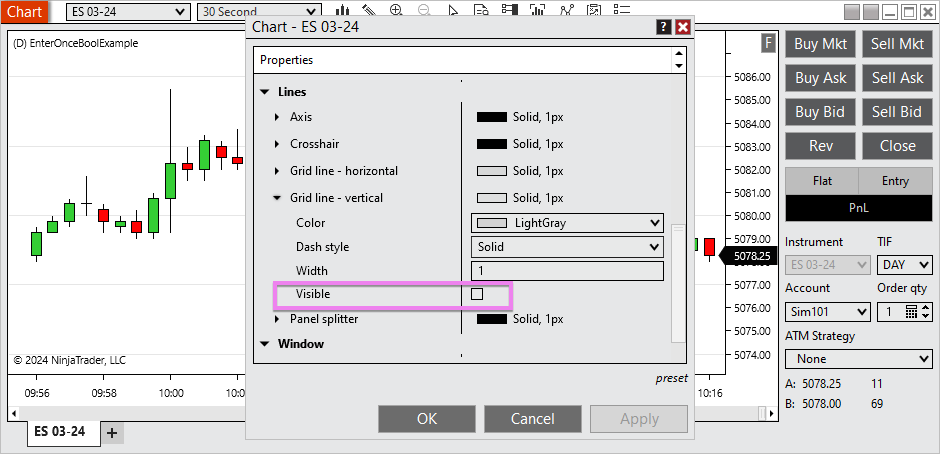This screenshot has height=454, width=940.
Task: Open the ATM Strategy dropdown
Action: tap(859, 358)
